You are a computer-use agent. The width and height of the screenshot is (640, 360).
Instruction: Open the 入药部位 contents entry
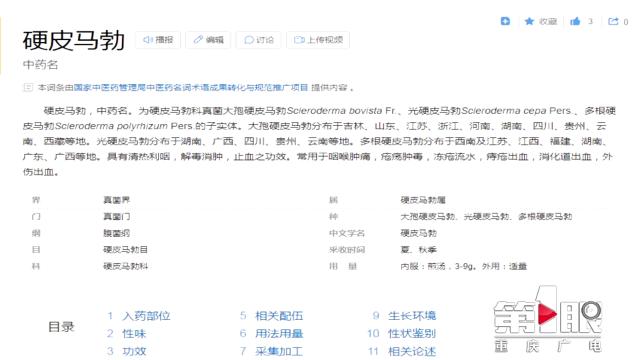tap(146, 316)
